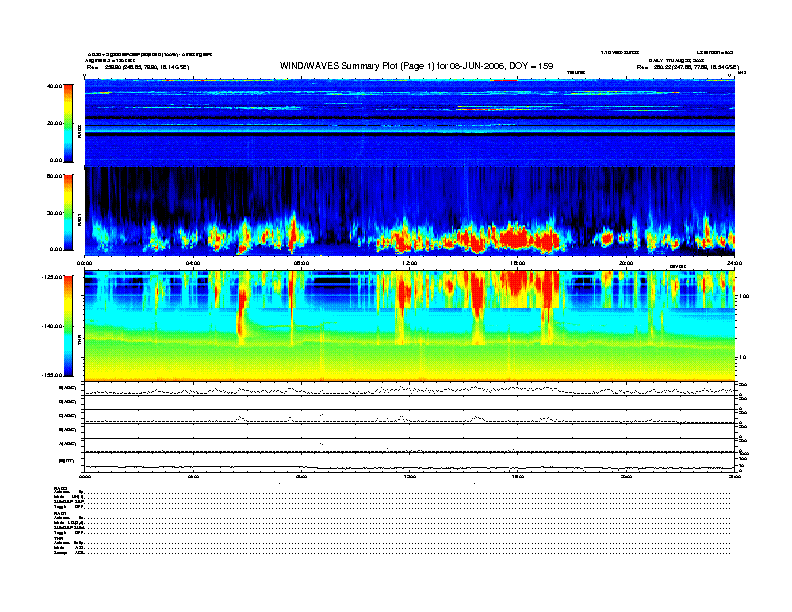The height and width of the screenshot is (612, 792).
Task: Click the 08:00 tick label under RAD1 spectrogram
Action: coord(301,263)
